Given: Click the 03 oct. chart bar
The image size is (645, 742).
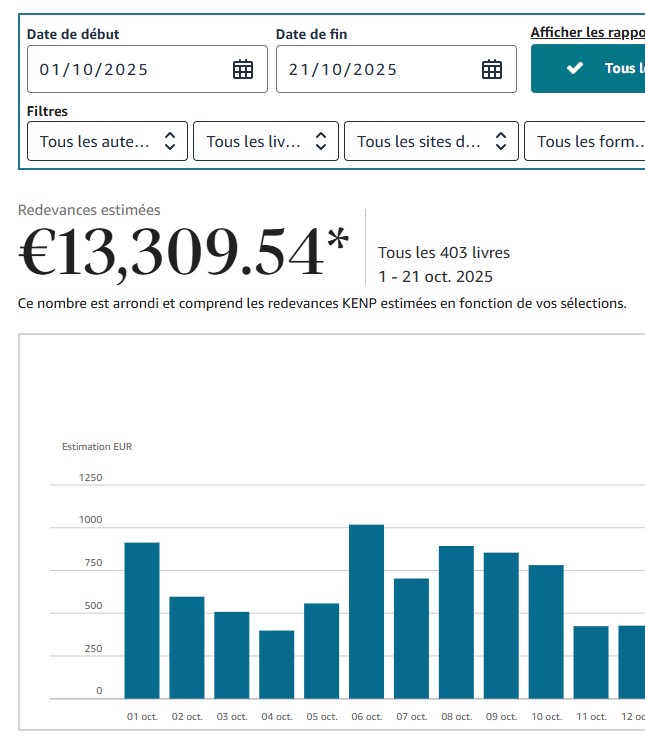Looking at the screenshot, I should [232, 655].
